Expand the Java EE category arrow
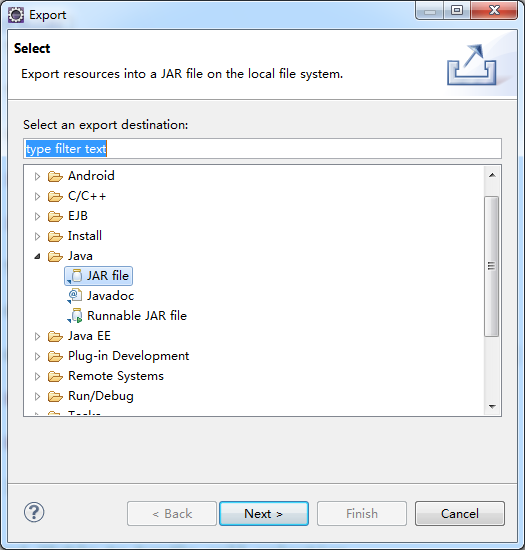 [37, 336]
